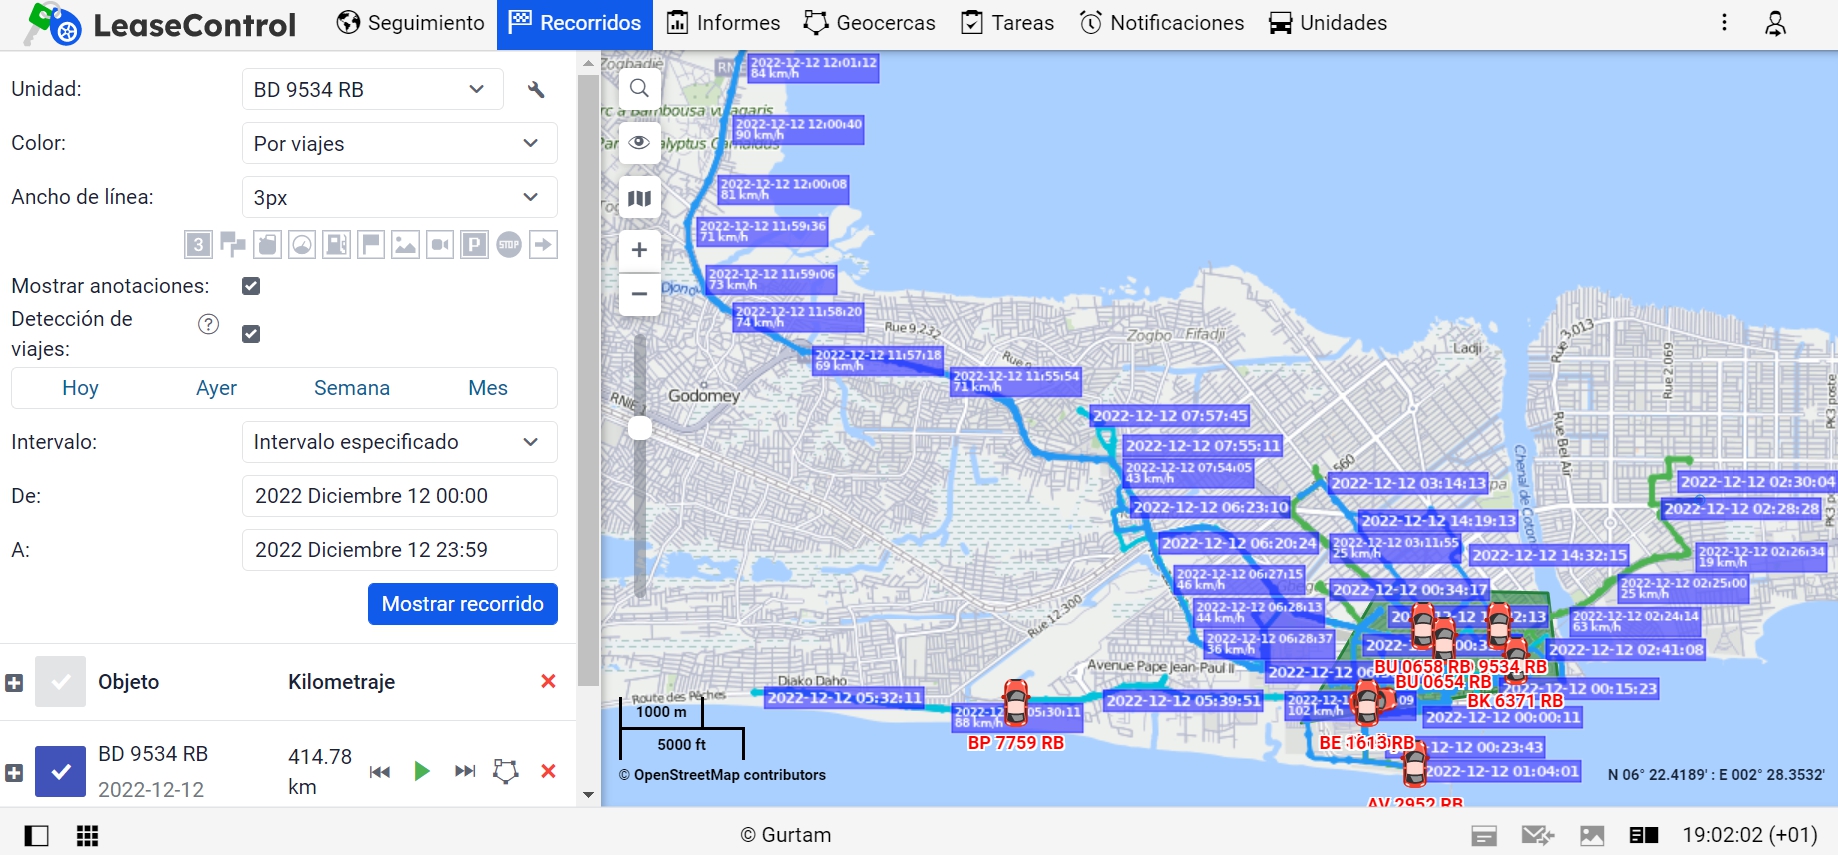Viewport: 1838px width, 855px height.
Task: Open unit properties wrench icon
Action: [536, 90]
